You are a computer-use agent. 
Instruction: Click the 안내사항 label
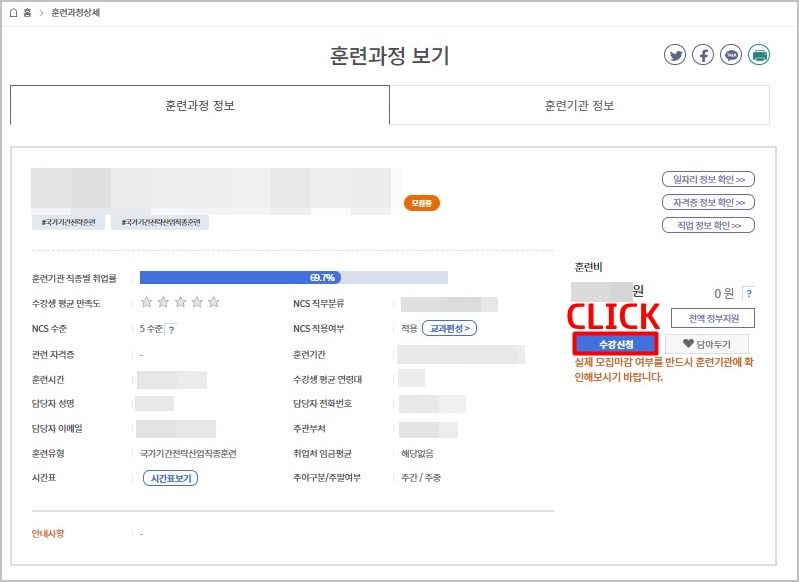pos(48,534)
